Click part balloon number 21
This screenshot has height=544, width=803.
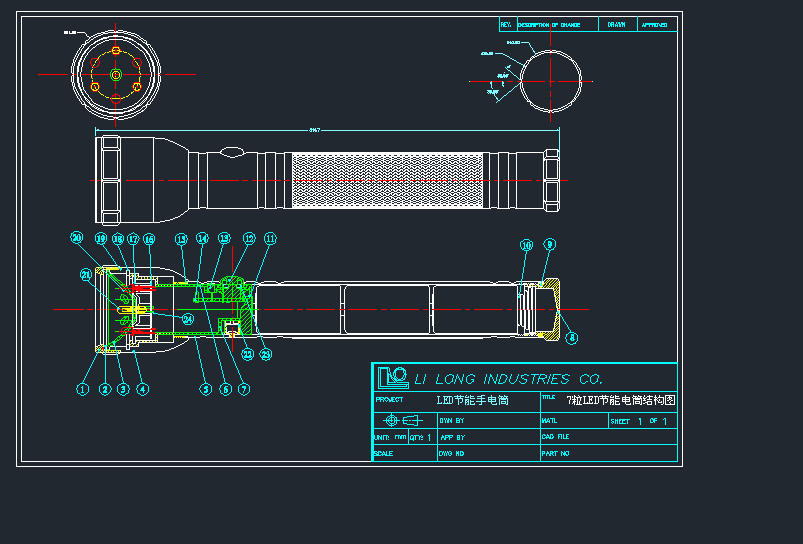[86, 275]
